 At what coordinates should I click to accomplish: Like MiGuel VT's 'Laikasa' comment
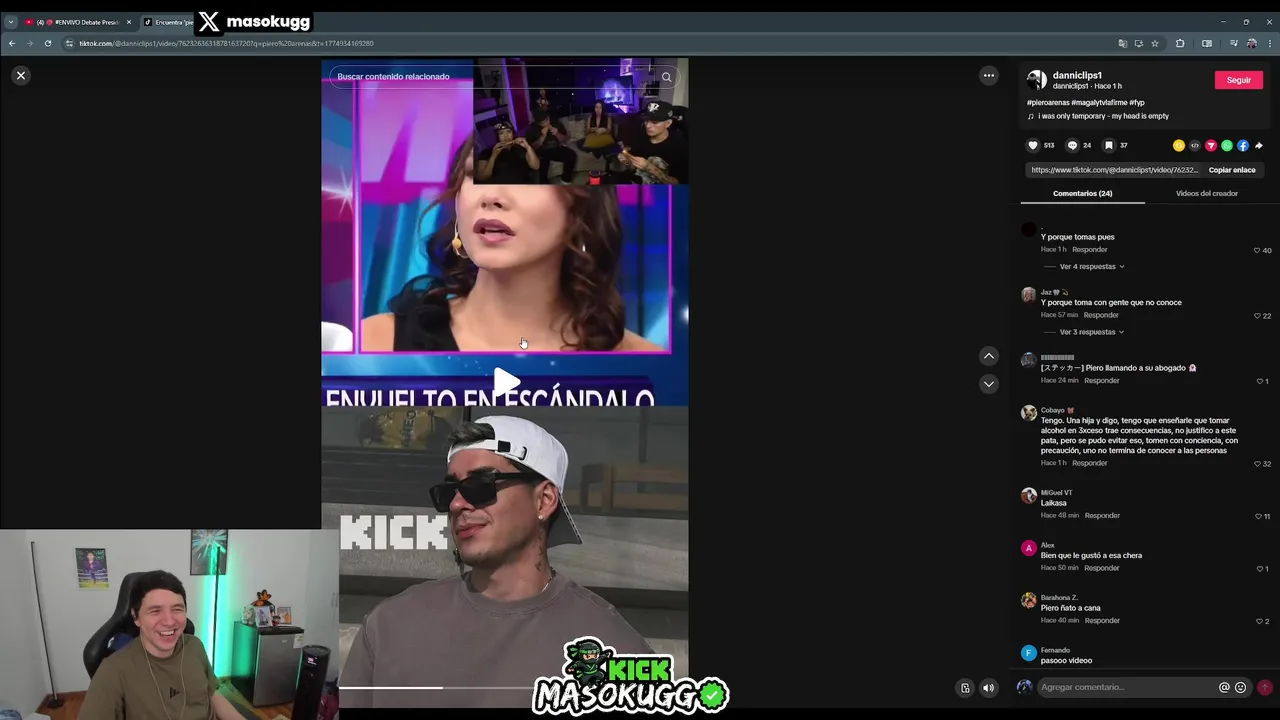pyautogui.click(x=1258, y=516)
